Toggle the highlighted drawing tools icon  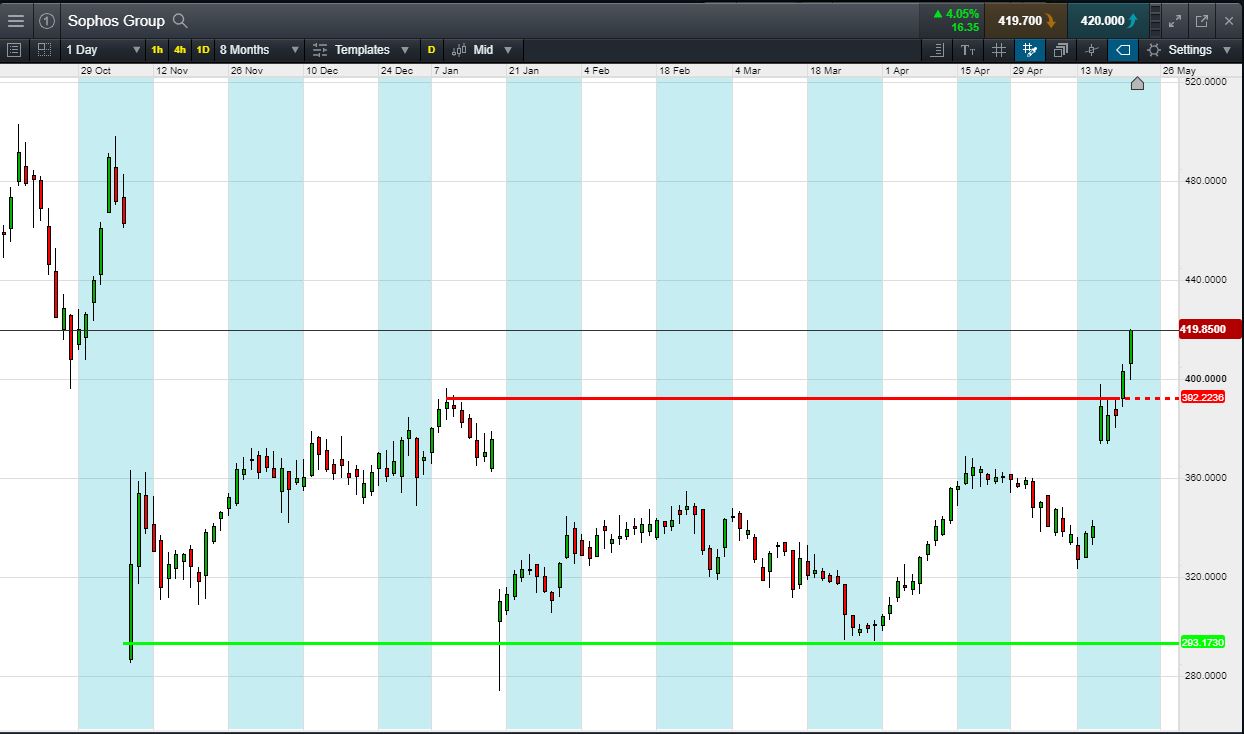pos(1029,49)
